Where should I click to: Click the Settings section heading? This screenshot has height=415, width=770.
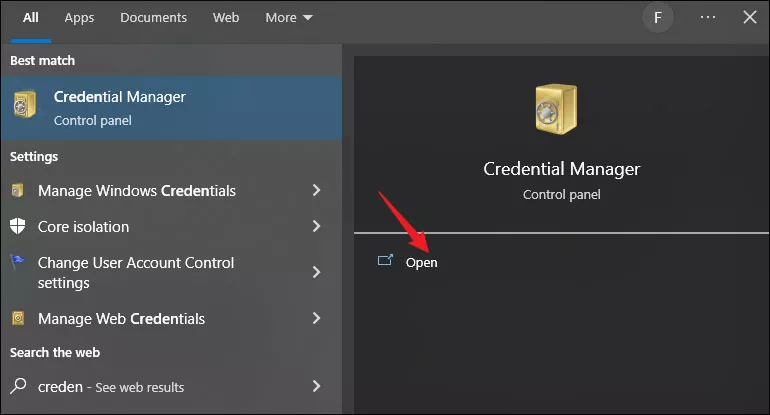[x=34, y=156]
